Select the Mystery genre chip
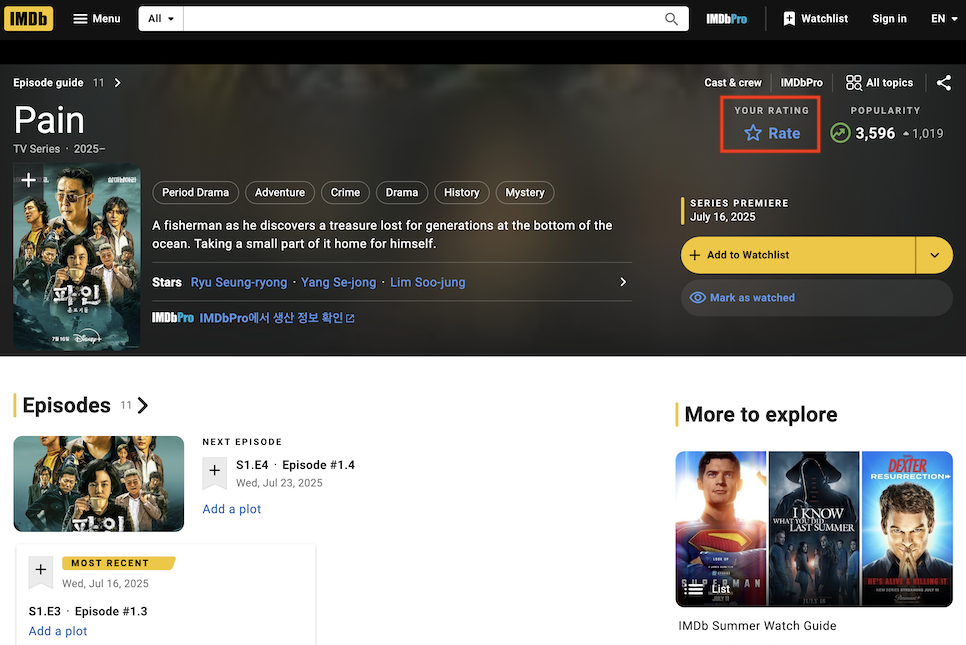The height and width of the screenshot is (645, 966). pos(525,193)
